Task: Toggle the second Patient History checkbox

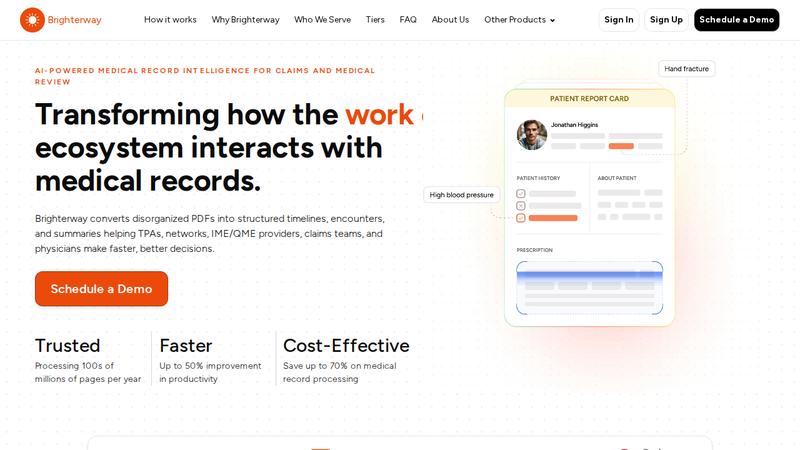Action: (x=520, y=206)
